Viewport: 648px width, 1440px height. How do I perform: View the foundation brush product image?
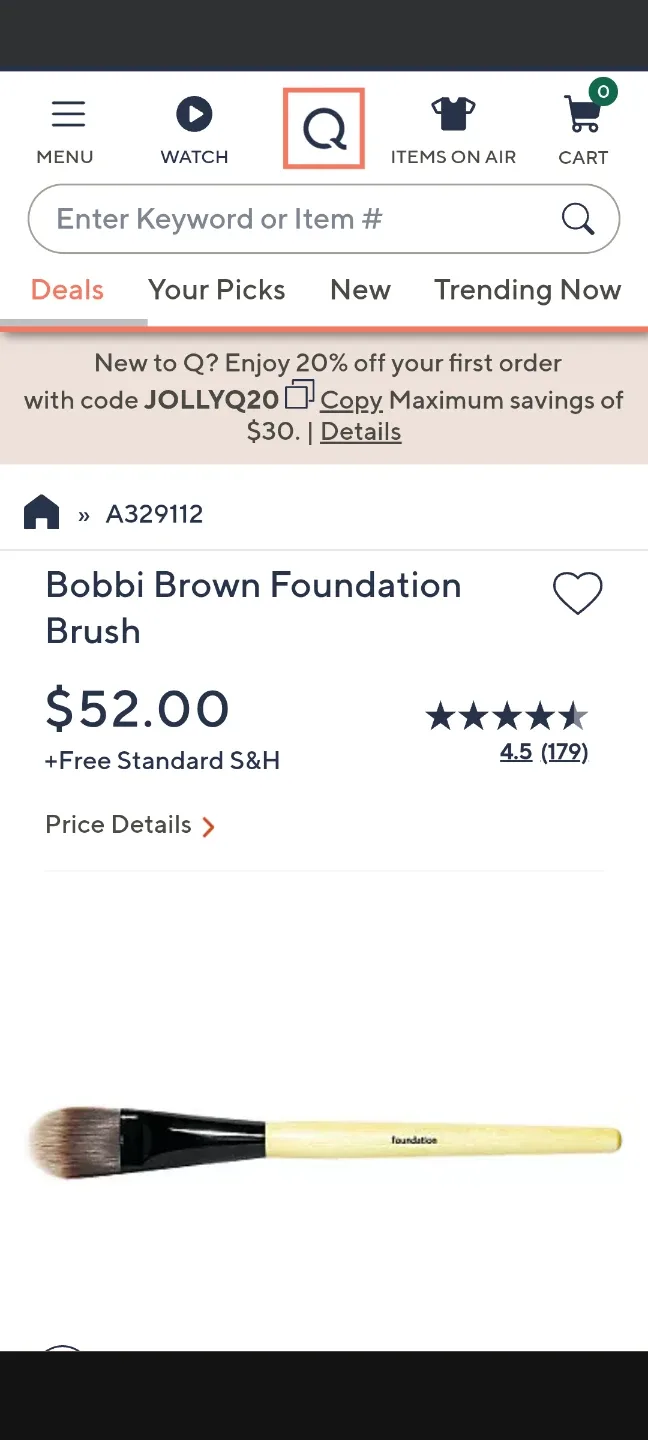tap(323, 1140)
